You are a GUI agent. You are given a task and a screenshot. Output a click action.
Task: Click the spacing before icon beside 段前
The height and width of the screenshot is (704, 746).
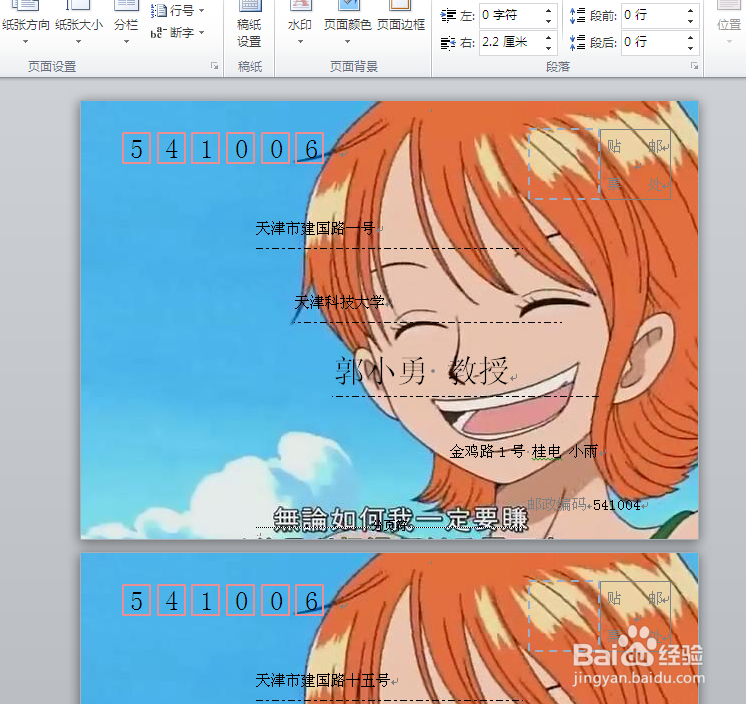pyautogui.click(x=578, y=16)
